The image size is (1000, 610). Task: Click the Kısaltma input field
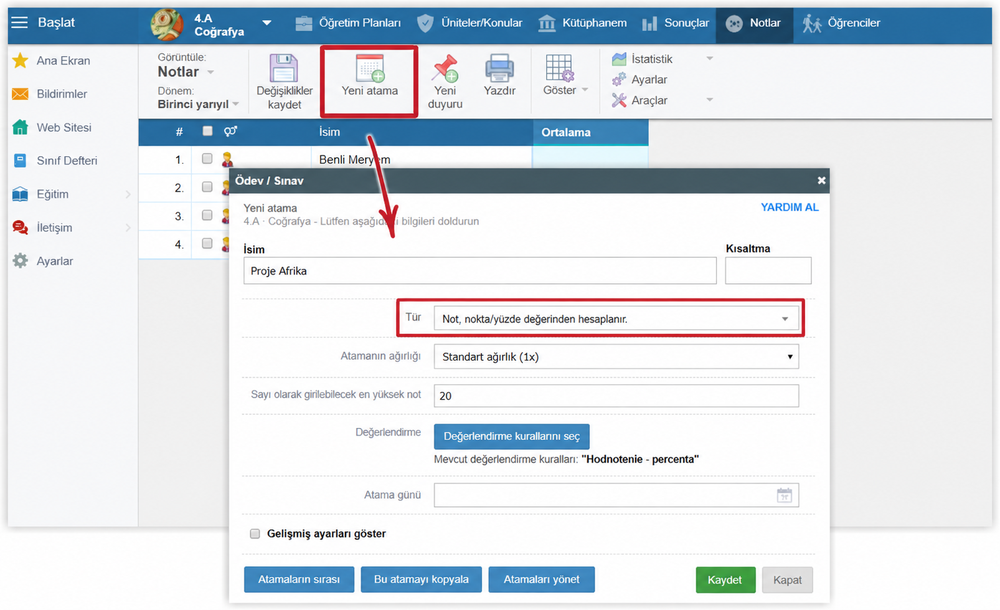click(x=768, y=271)
